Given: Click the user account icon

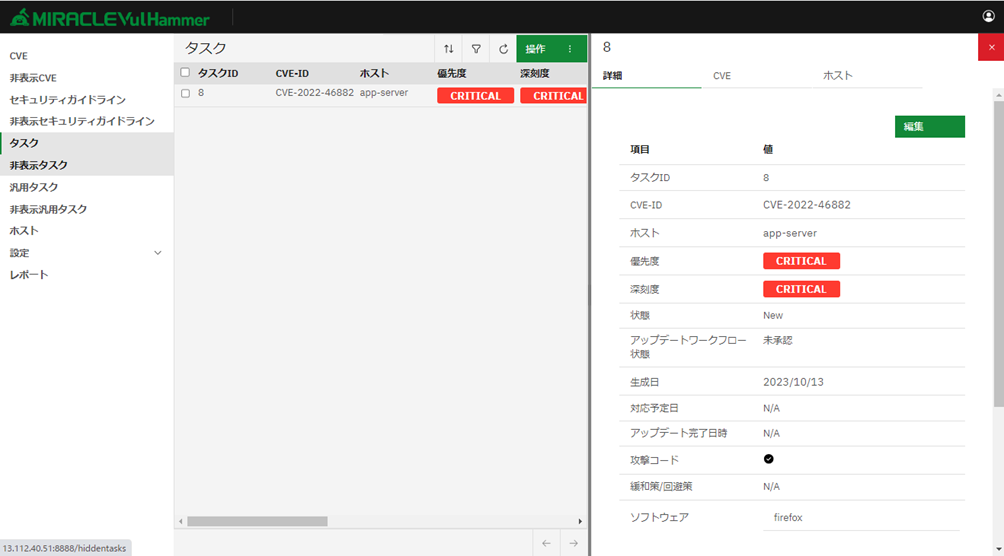Looking at the screenshot, I should pos(989,17).
